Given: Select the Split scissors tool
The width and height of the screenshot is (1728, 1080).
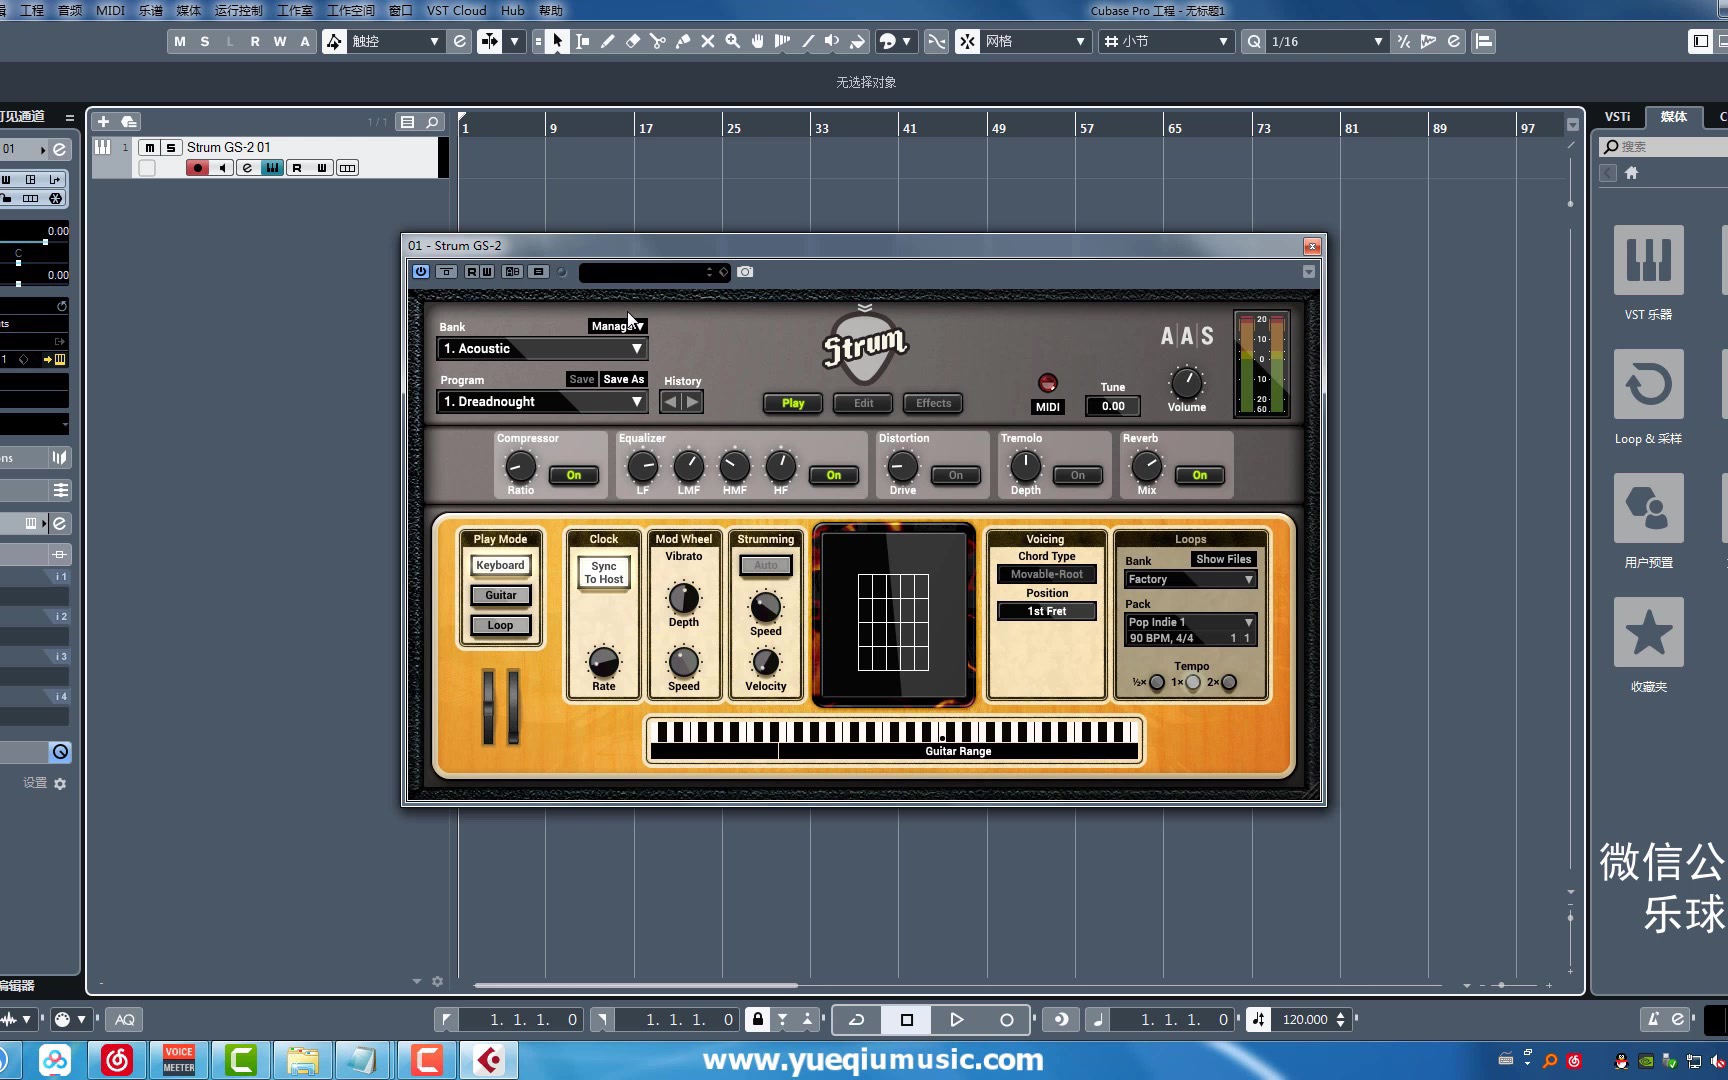Looking at the screenshot, I should coord(657,41).
